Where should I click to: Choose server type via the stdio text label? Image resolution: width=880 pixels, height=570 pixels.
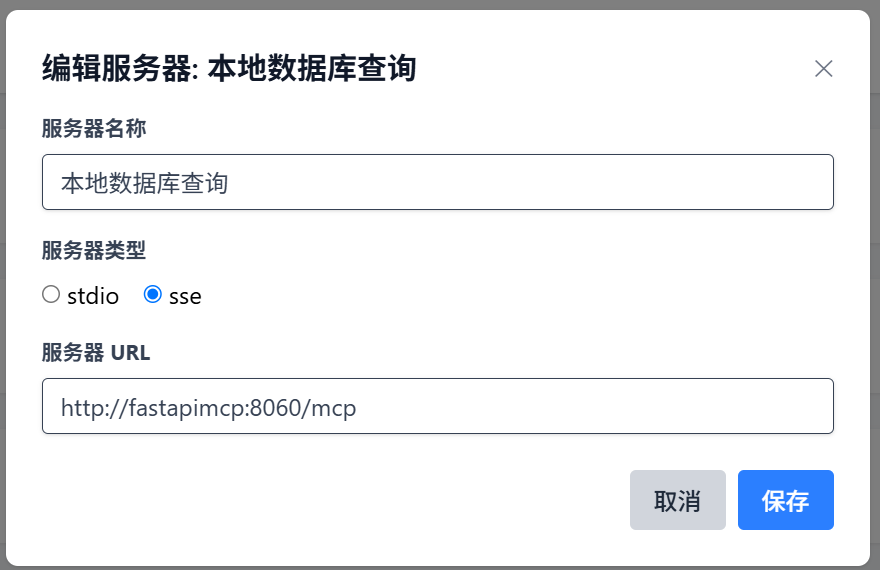(93, 296)
